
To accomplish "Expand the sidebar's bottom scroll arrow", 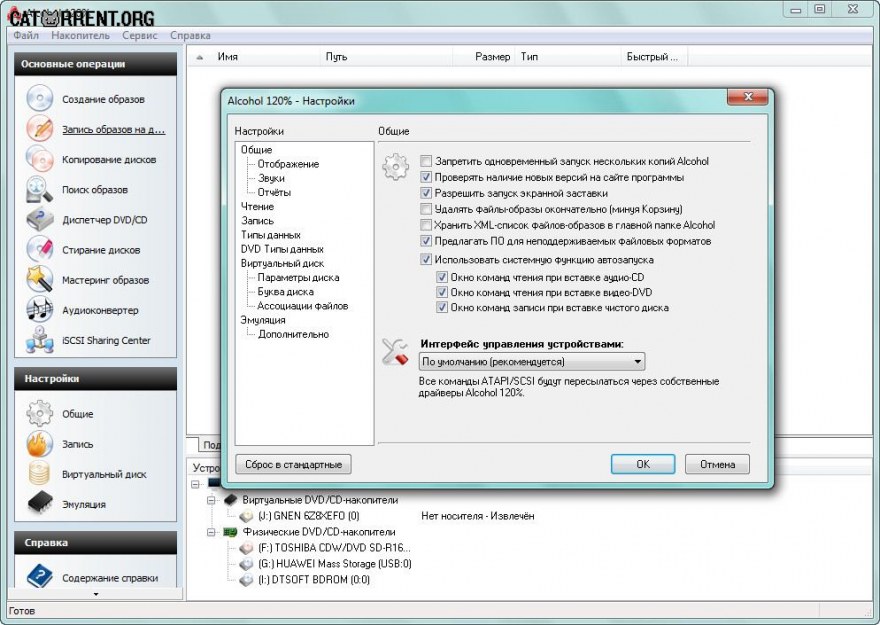I will (95, 594).
